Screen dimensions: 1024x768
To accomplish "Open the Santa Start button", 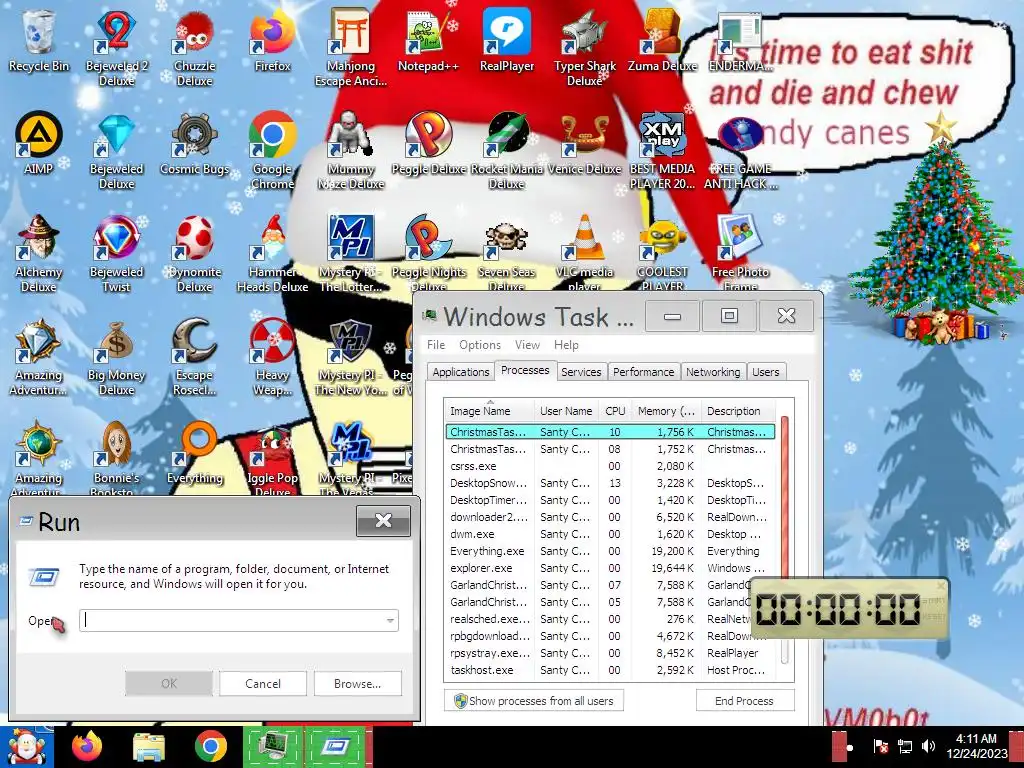I will tap(27, 747).
